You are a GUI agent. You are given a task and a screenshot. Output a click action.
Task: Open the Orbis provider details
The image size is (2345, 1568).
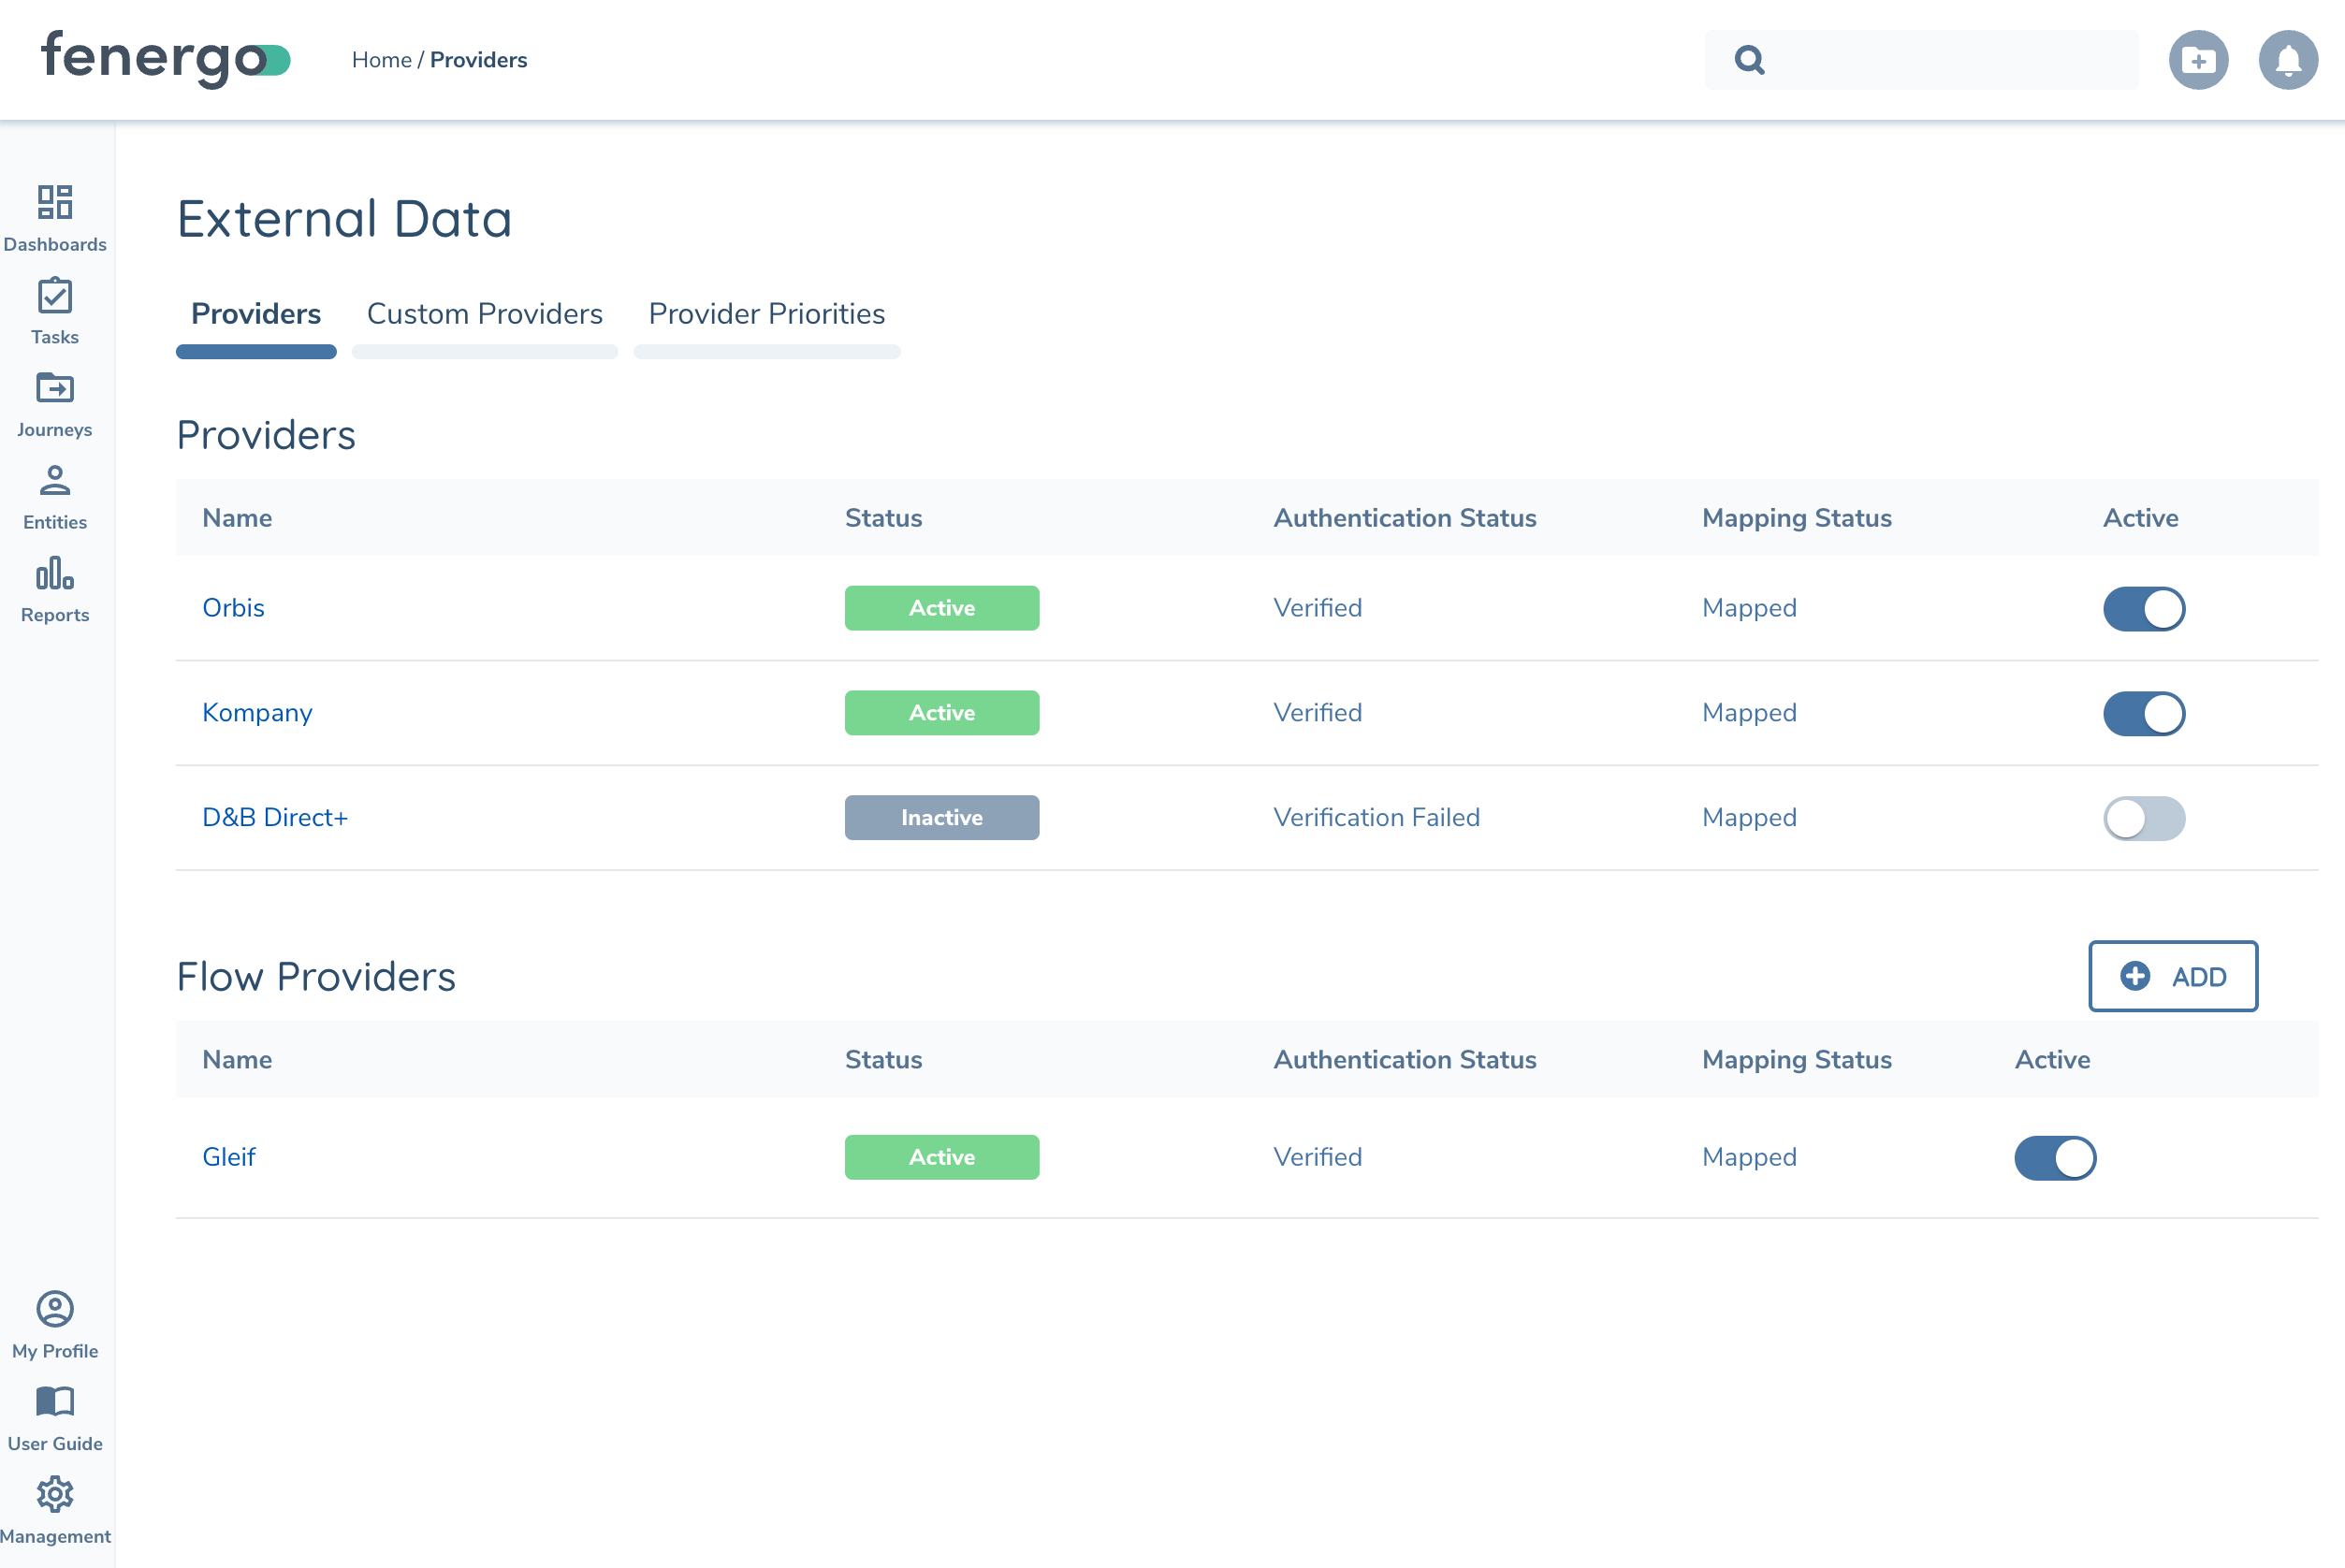(x=233, y=607)
